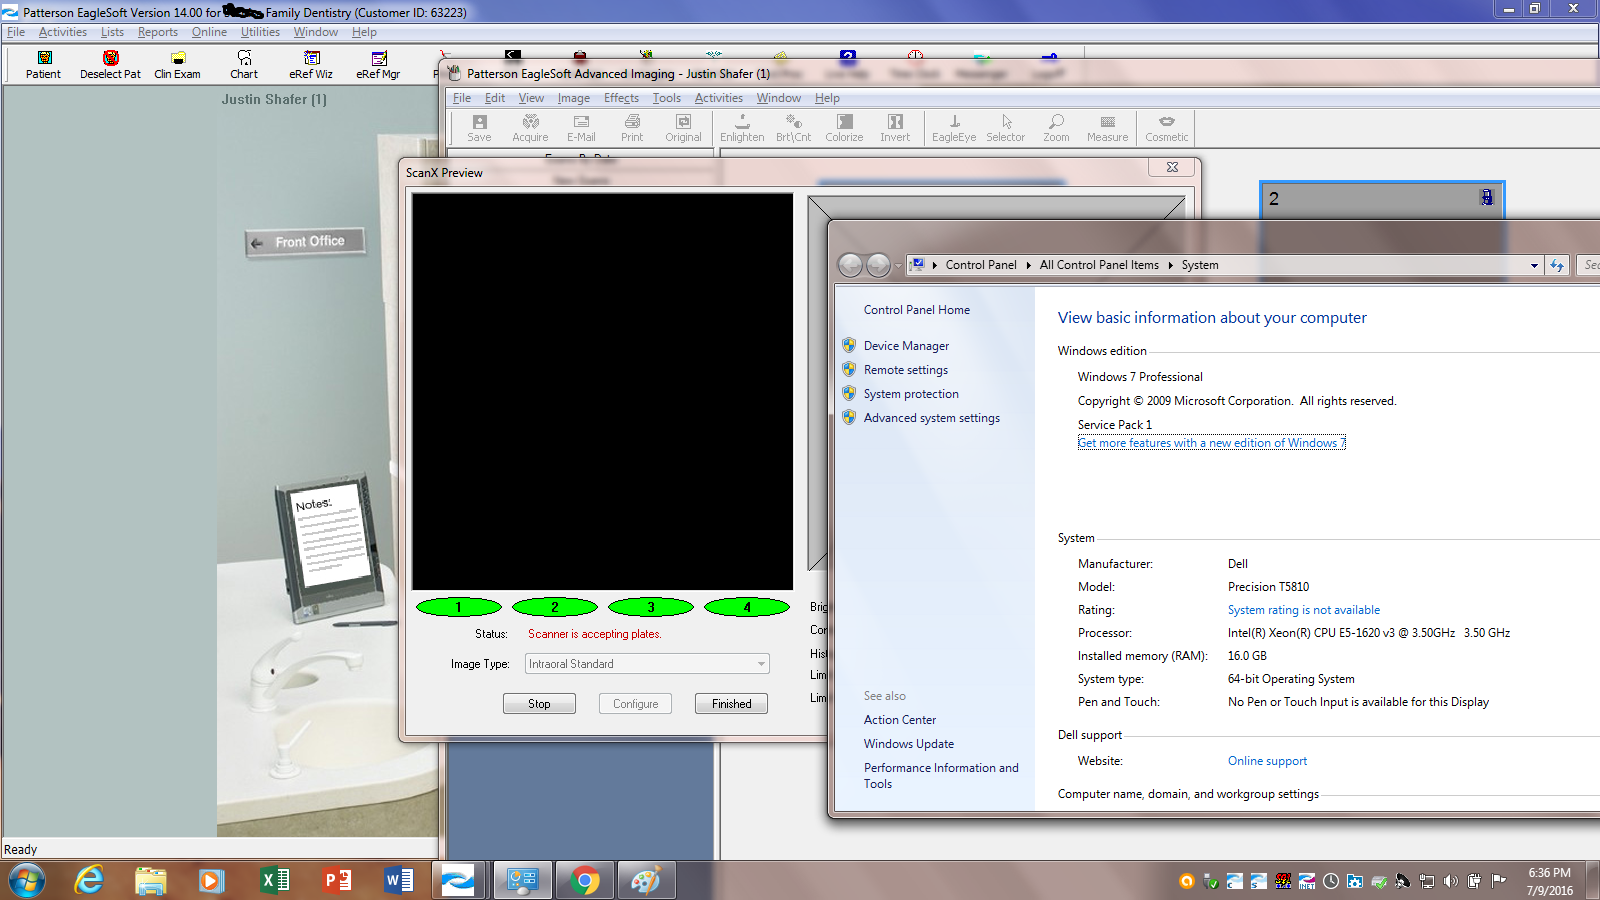This screenshot has width=1600, height=900.
Task: Click the Original icon in imaging toolbar
Action: tap(683, 128)
